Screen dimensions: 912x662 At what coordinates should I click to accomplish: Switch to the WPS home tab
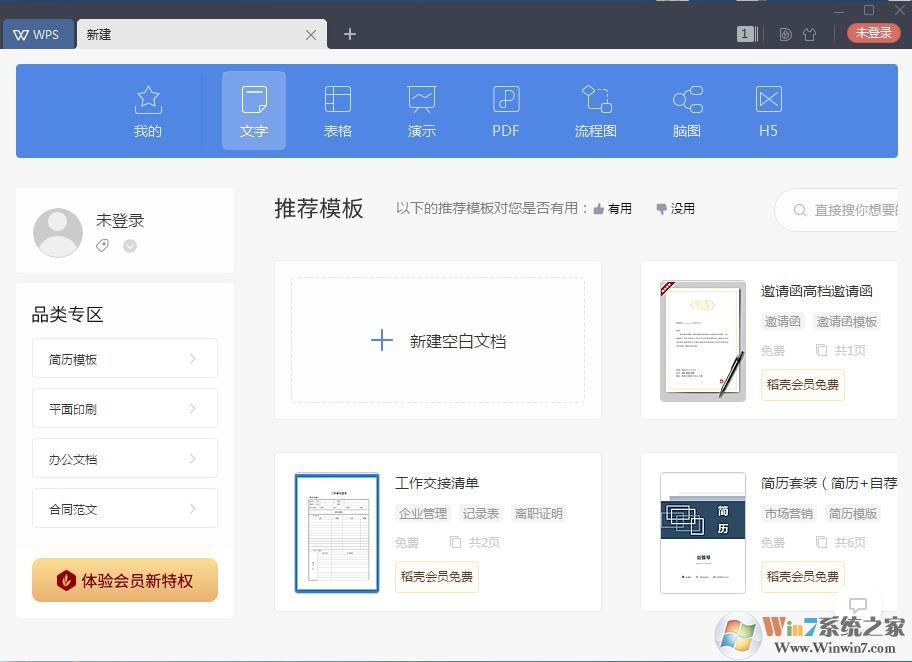(x=37, y=34)
